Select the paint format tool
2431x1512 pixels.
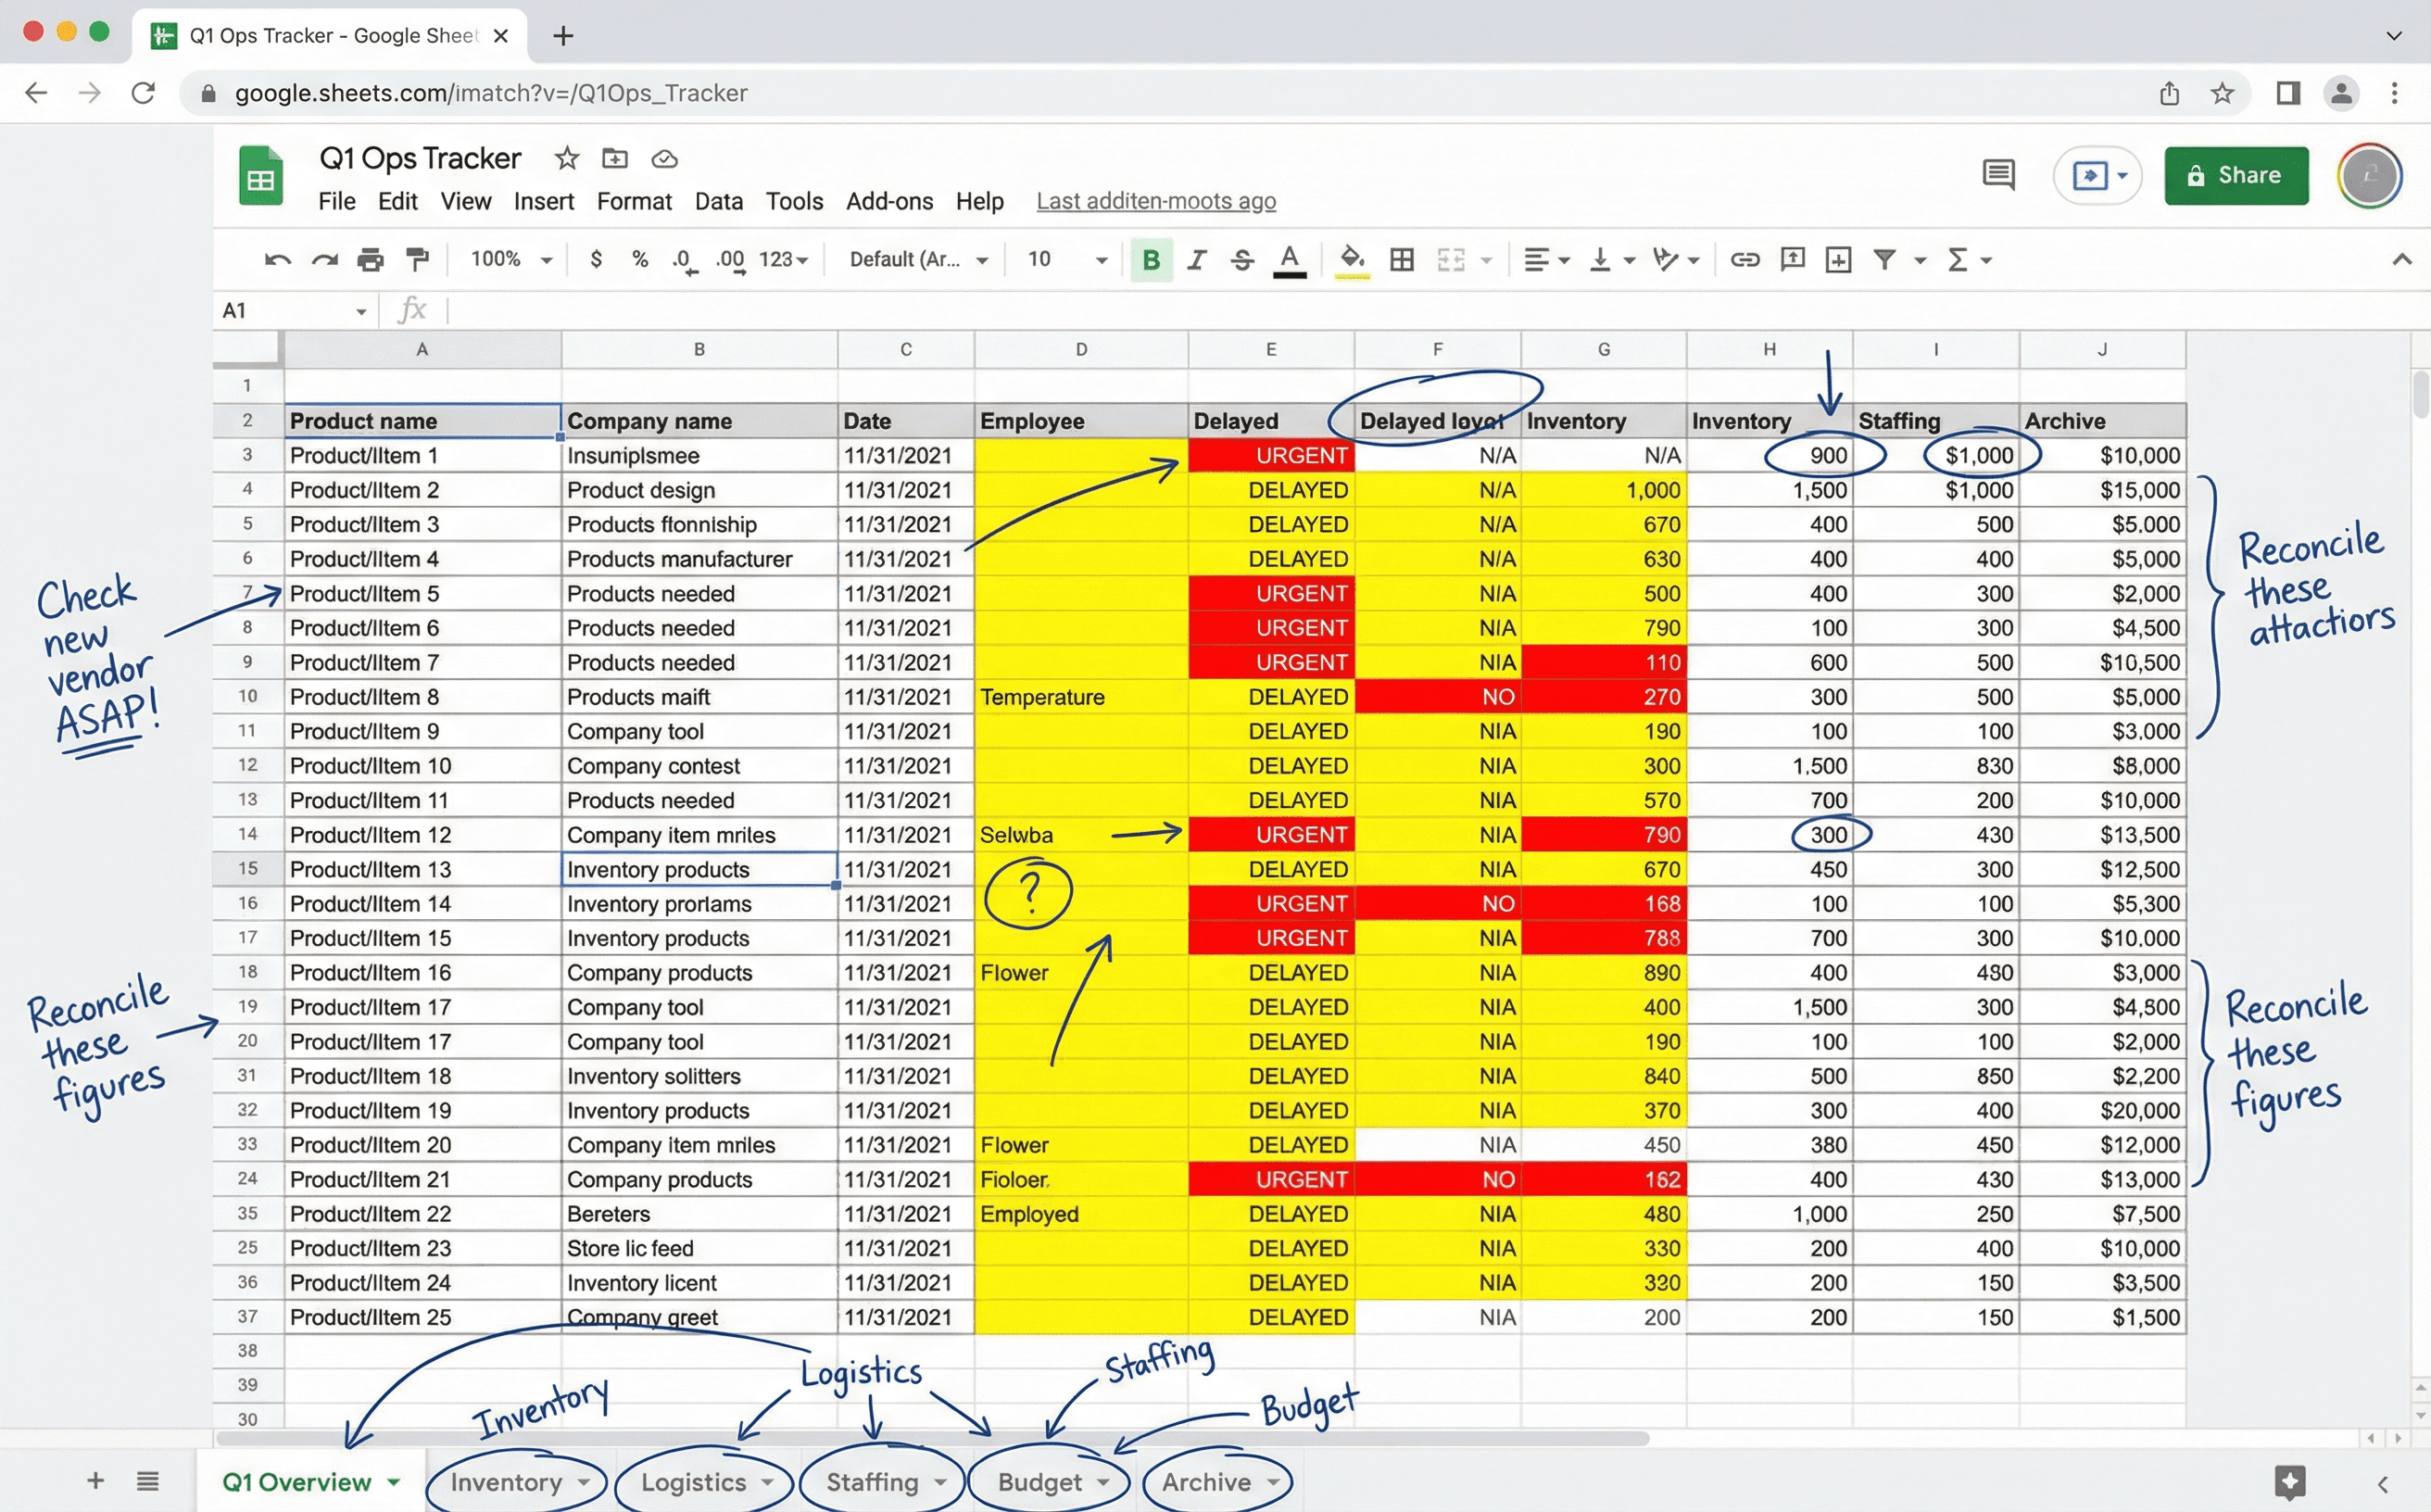click(417, 259)
